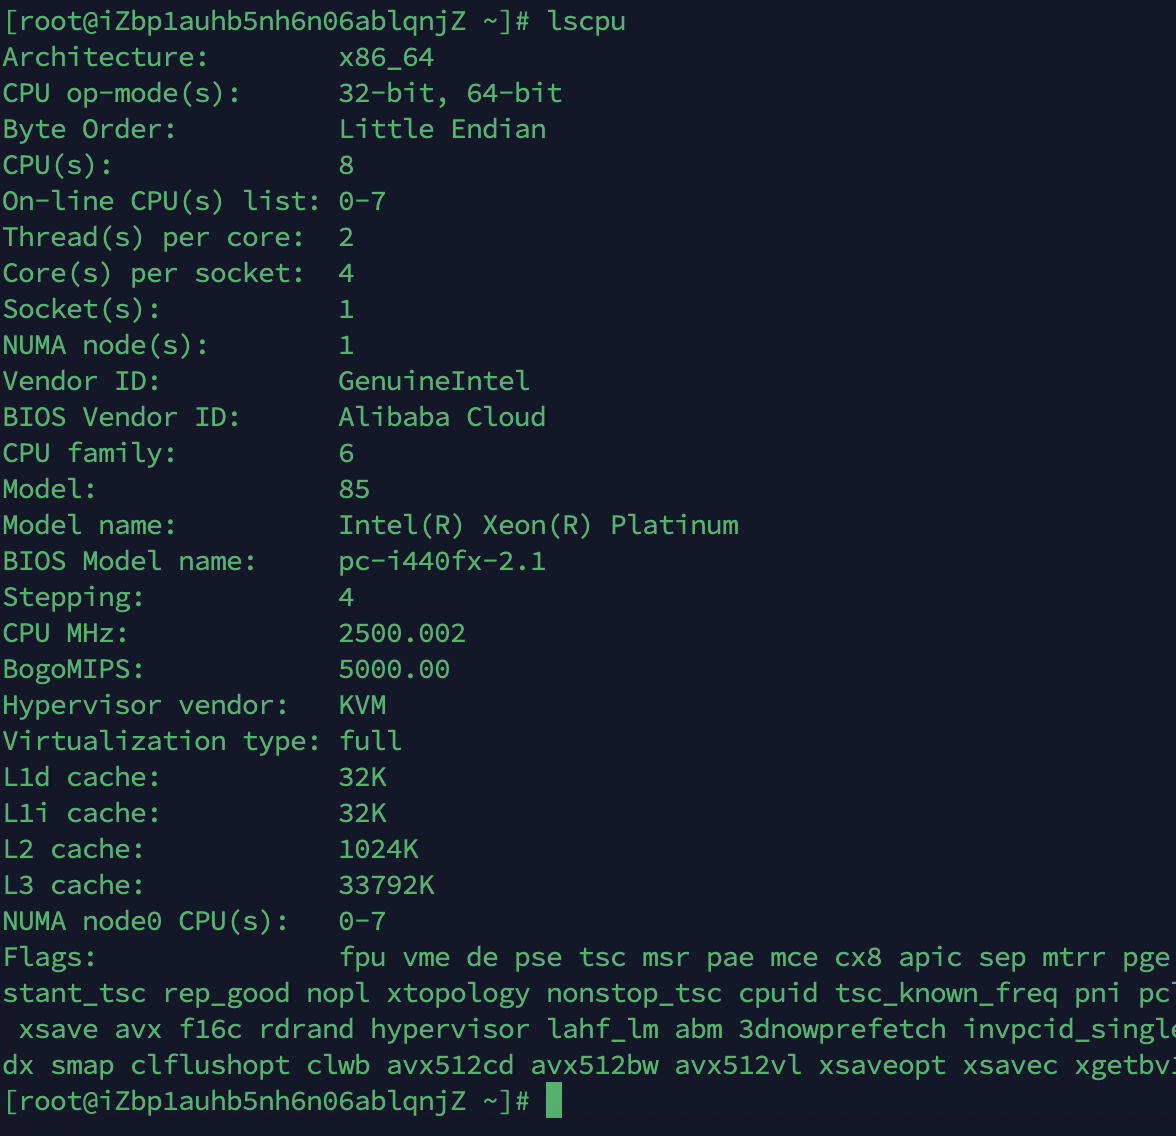Click the green cursor block at the prompt
This screenshot has width=1176, height=1136.
pyautogui.click(x=554, y=1101)
